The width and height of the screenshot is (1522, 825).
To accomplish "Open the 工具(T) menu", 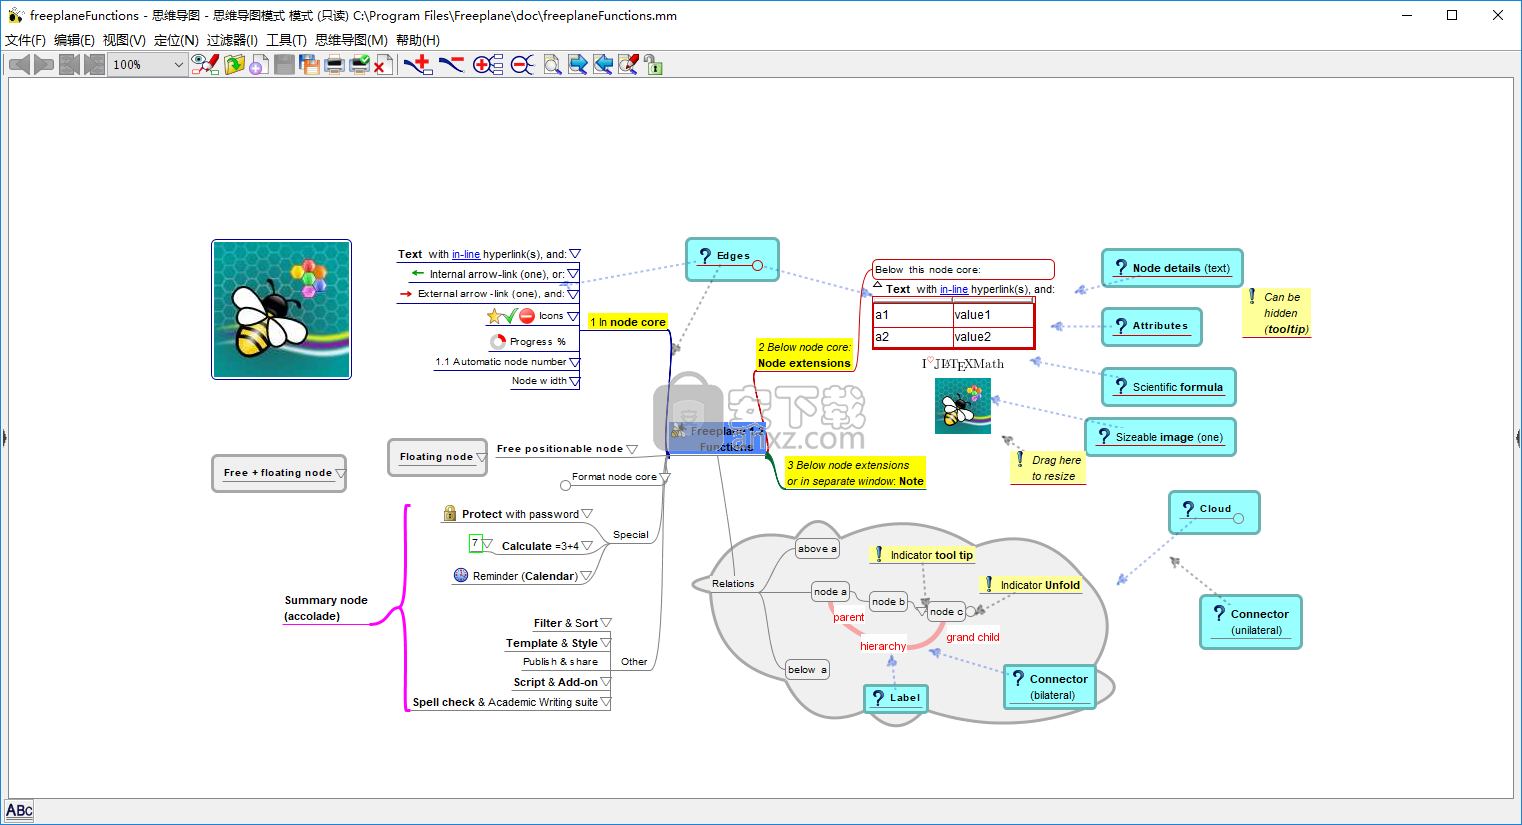I will click(x=286, y=40).
